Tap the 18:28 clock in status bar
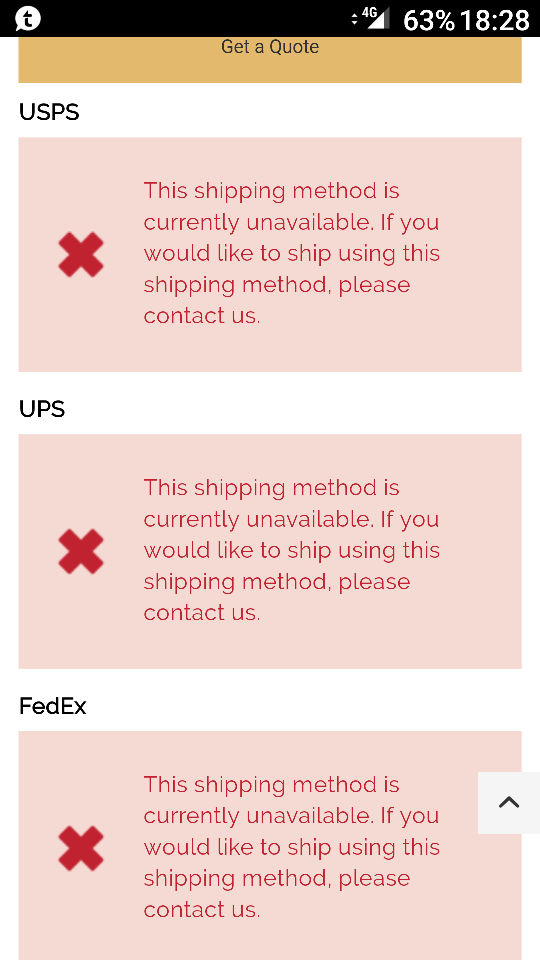 (495, 20)
